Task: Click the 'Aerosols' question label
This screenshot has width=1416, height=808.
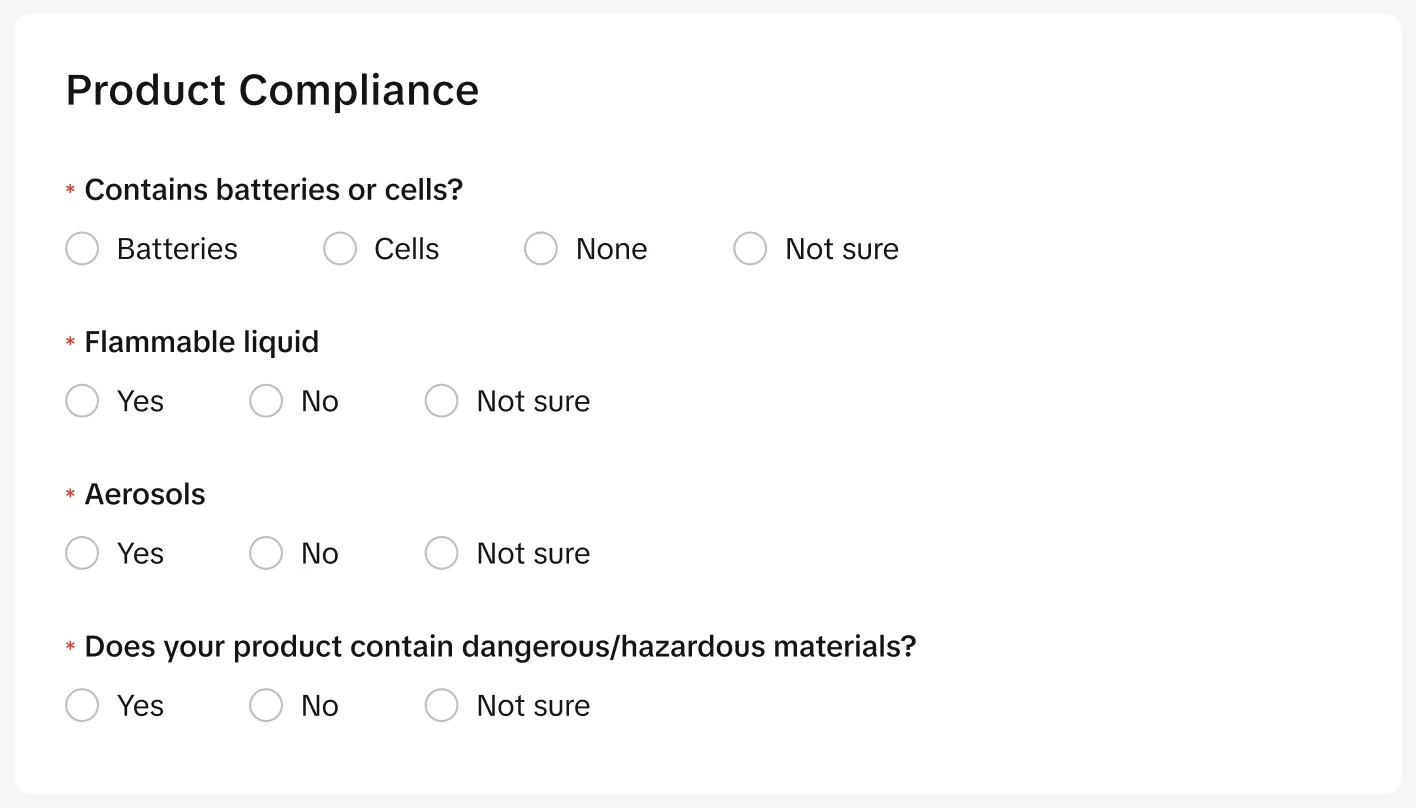Action: 145,494
